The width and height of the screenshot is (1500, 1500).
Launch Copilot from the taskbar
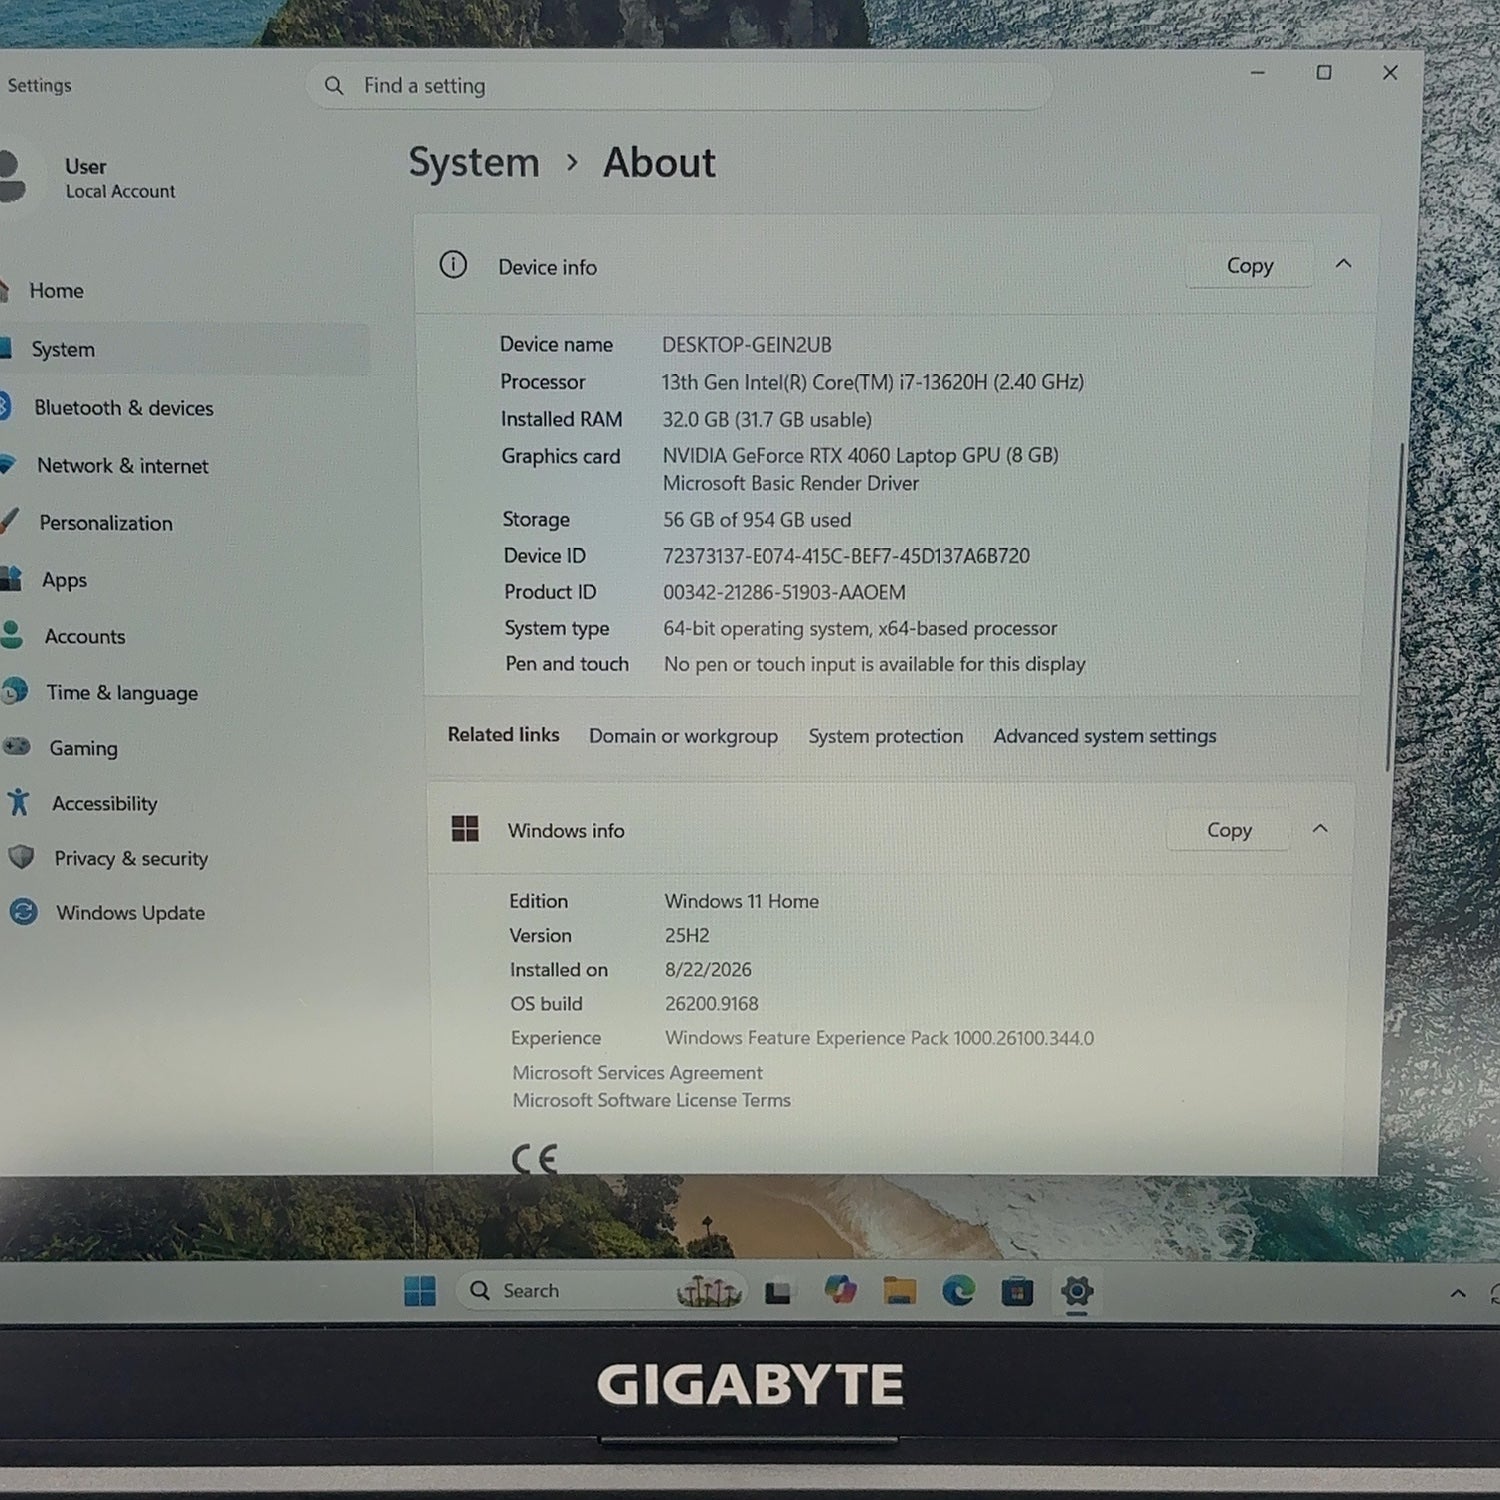tap(840, 1290)
